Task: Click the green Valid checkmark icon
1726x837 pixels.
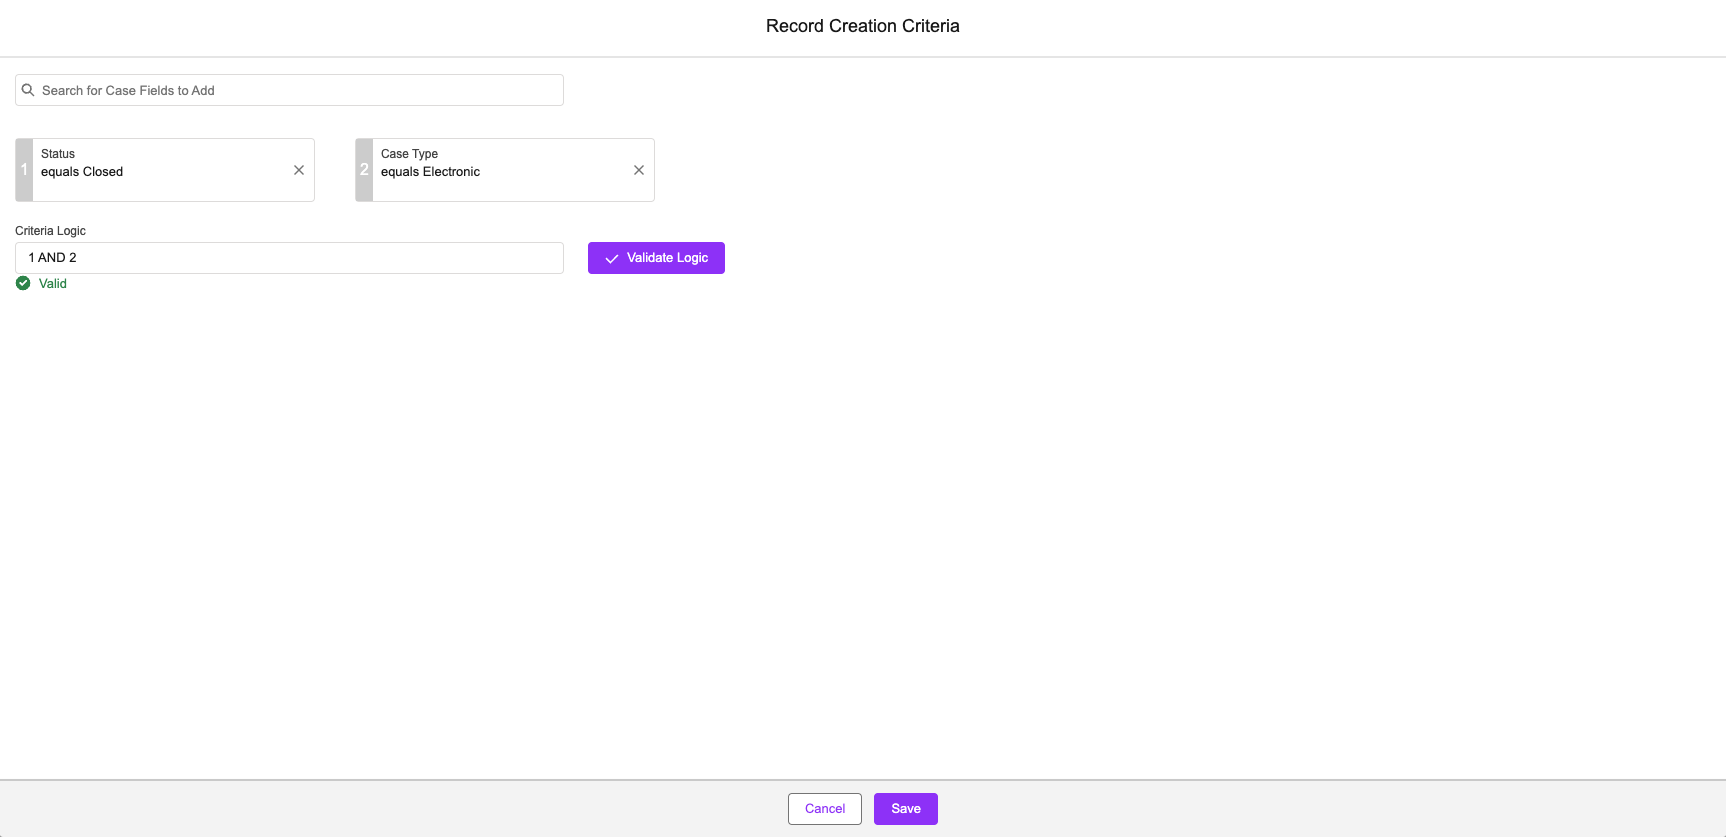Action: (23, 283)
